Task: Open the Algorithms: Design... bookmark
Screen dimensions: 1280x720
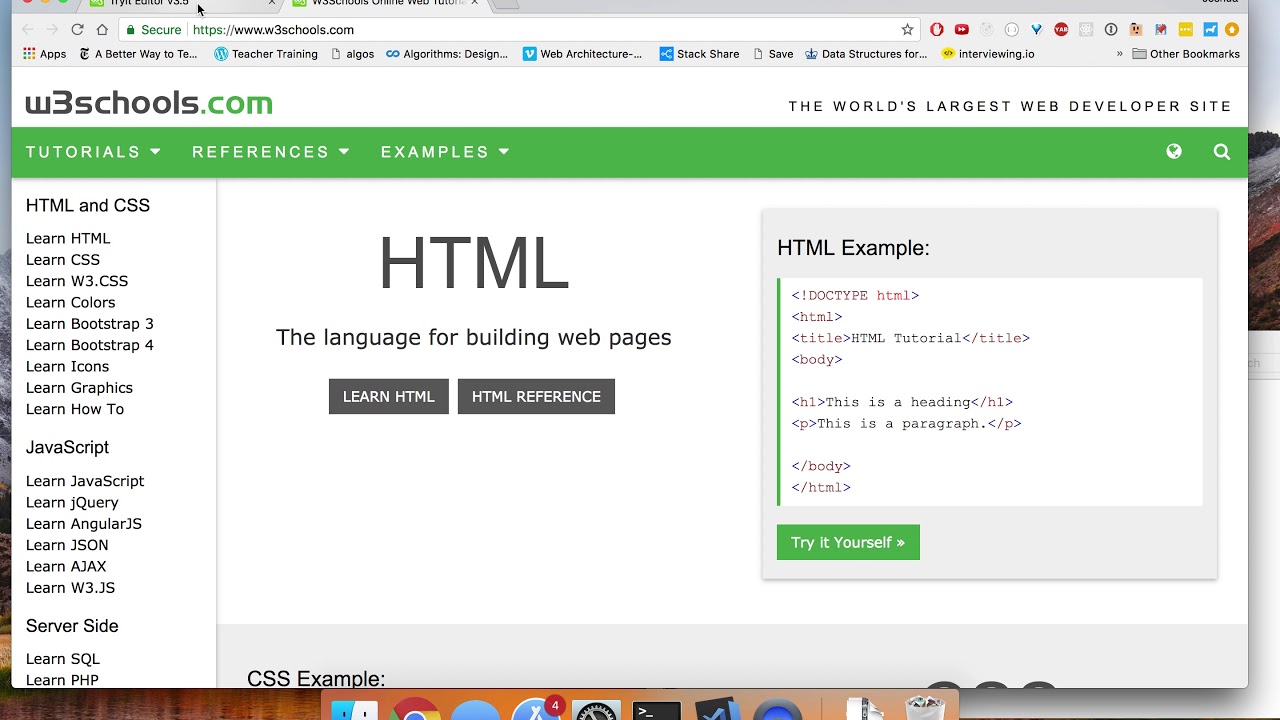Action: click(x=447, y=54)
